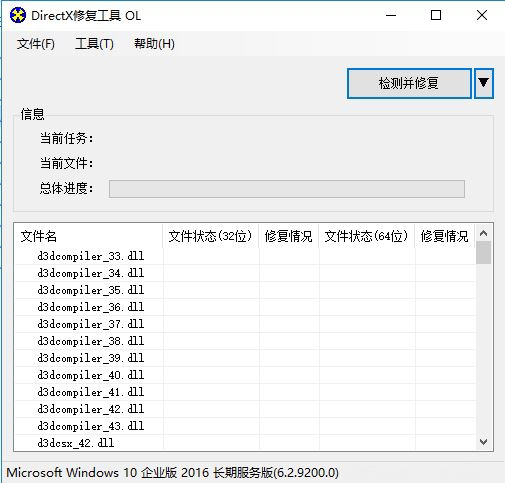Click the Windows 10 version status bar text

pyautogui.click(x=172, y=473)
